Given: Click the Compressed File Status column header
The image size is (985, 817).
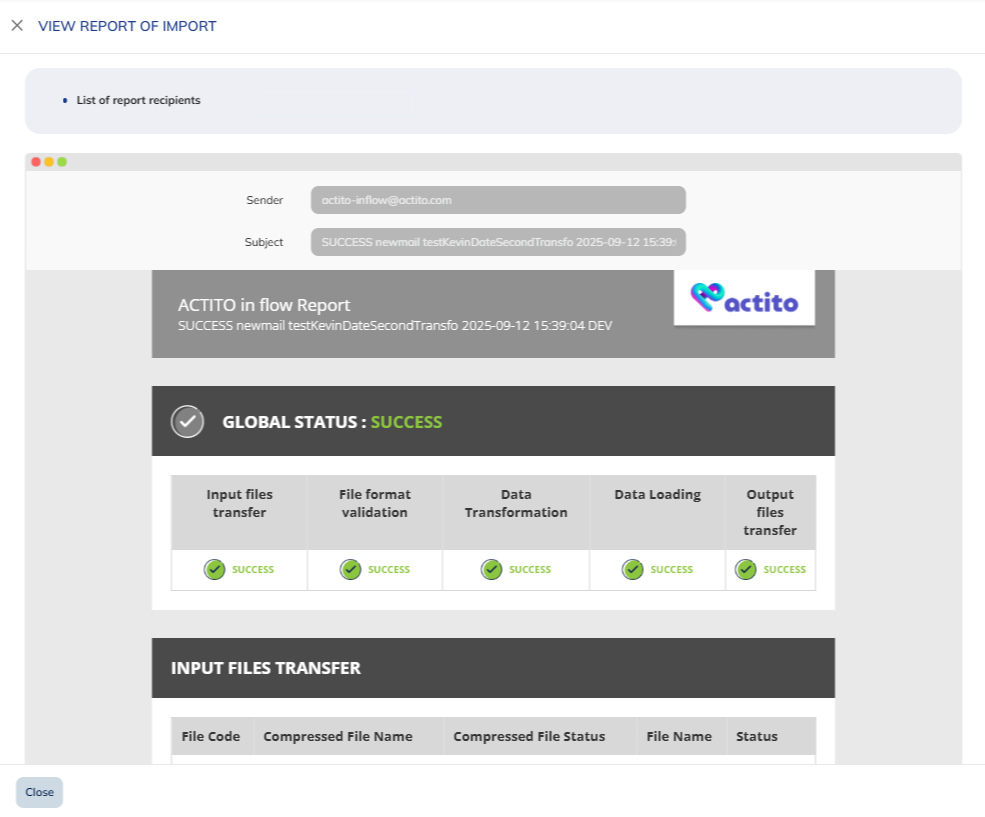Looking at the screenshot, I should [x=529, y=736].
